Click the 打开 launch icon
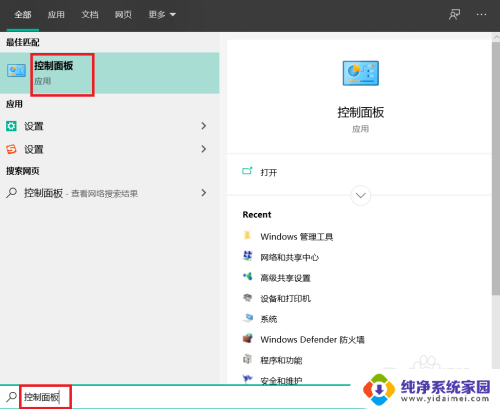This screenshot has height=409, width=500. 247,171
